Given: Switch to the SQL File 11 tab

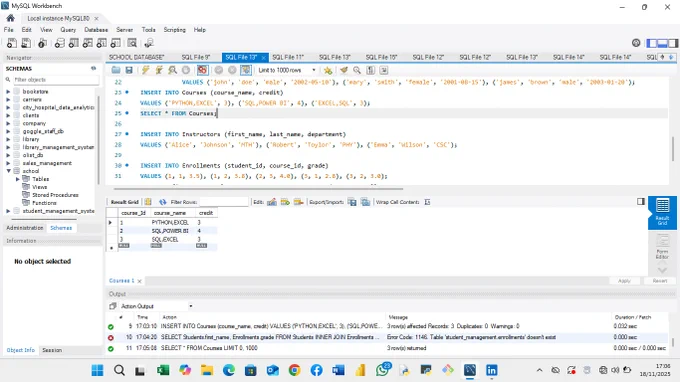Looking at the screenshot, I should [x=288, y=57].
